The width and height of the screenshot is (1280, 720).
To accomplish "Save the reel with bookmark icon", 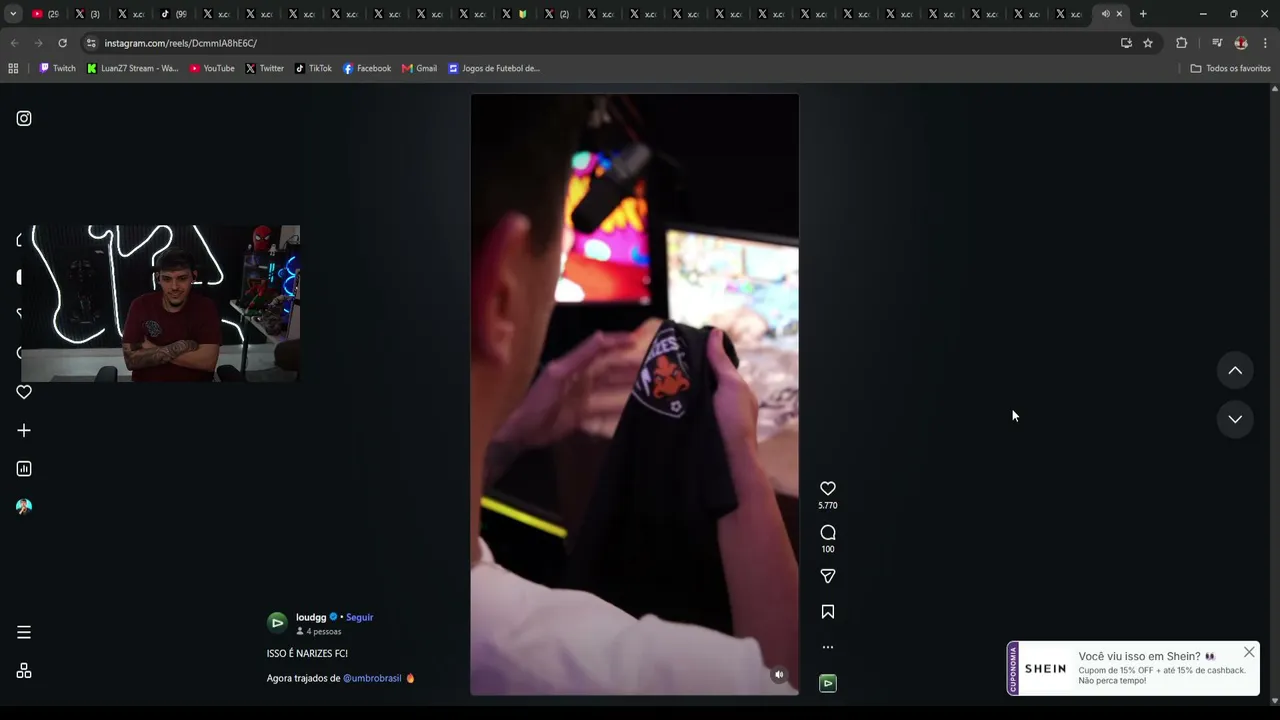I will [828, 611].
